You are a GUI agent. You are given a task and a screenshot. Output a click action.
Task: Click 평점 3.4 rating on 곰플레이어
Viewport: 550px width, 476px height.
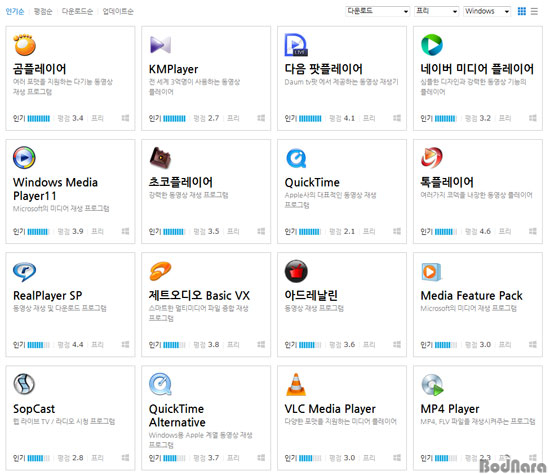click(71, 118)
